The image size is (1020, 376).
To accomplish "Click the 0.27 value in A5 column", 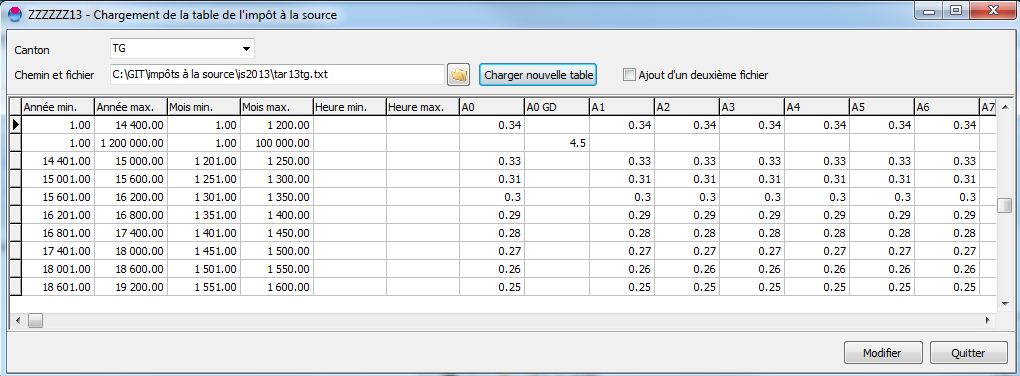I will pos(881,251).
